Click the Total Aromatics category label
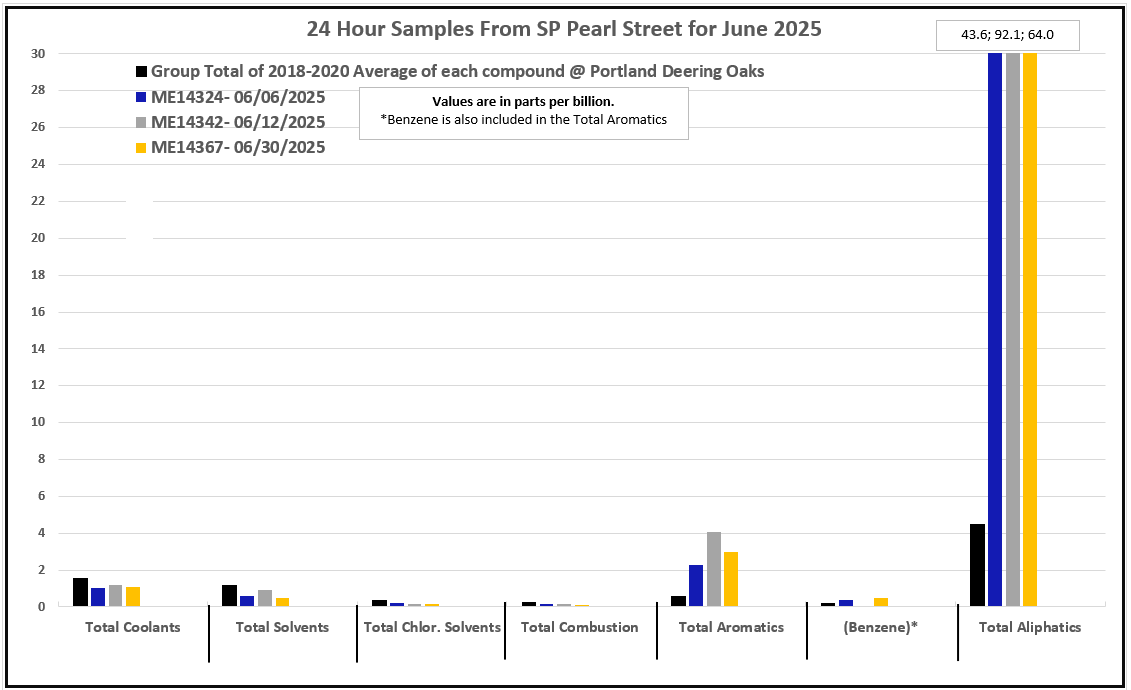The height and width of the screenshot is (690, 1131). [731, 627]
